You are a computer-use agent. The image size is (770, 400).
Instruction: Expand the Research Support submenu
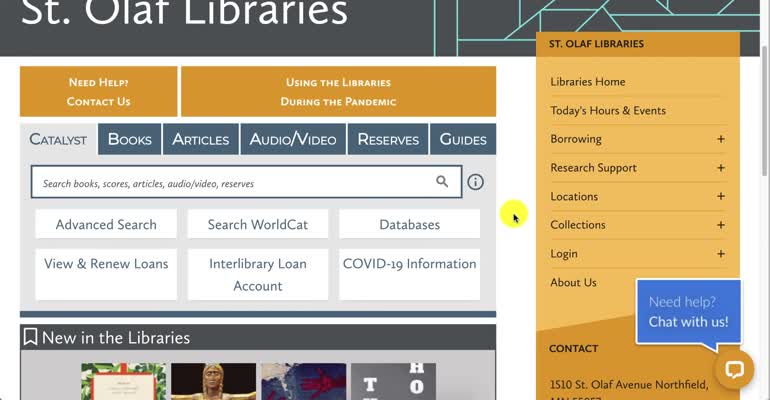(720, 168)
